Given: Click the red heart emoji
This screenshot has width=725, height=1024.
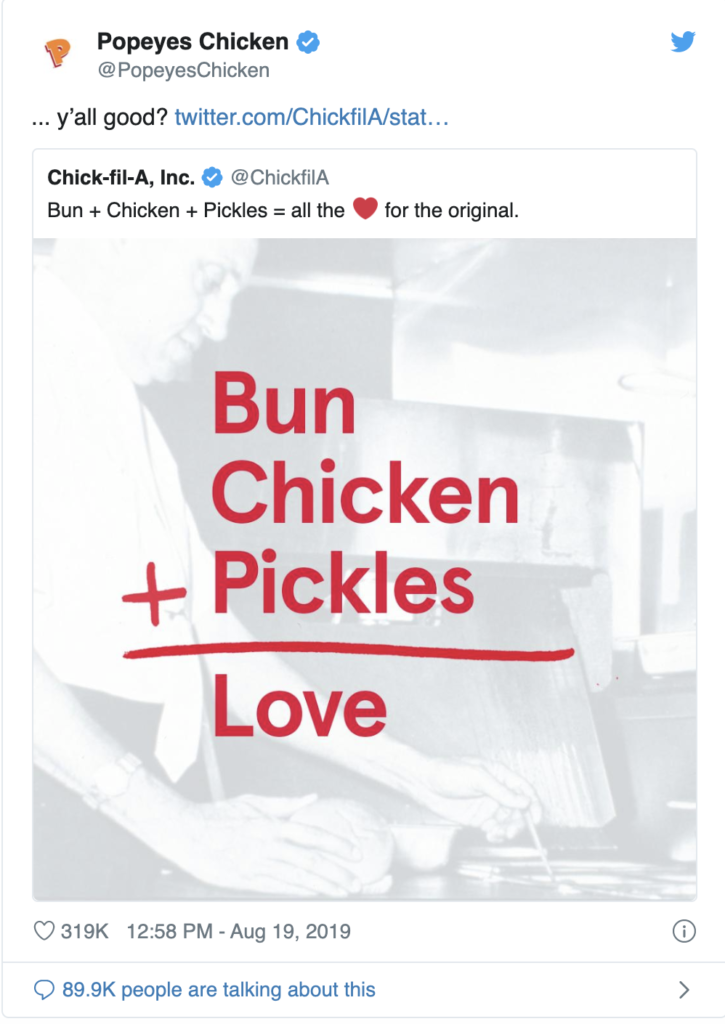Looking at the screenshot, I should click(x=365, y=209).
